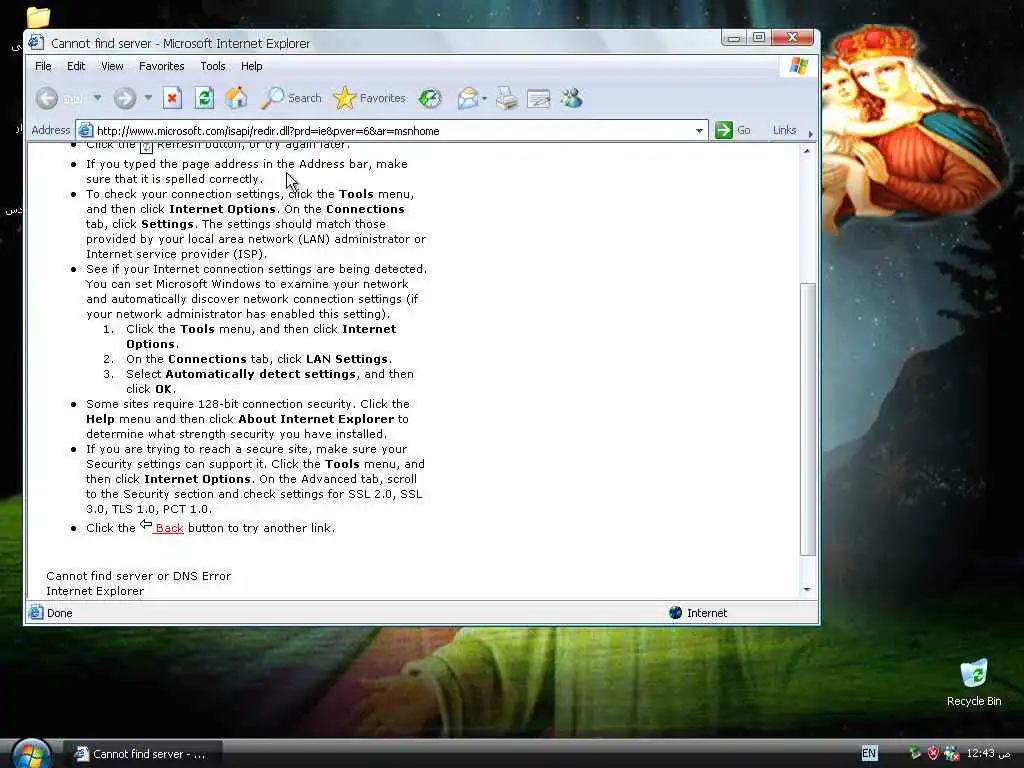Click the bold 'Automatically detect settings' text
The height and width of the screenshot is (768, 1024).
[x=261, y=374]
